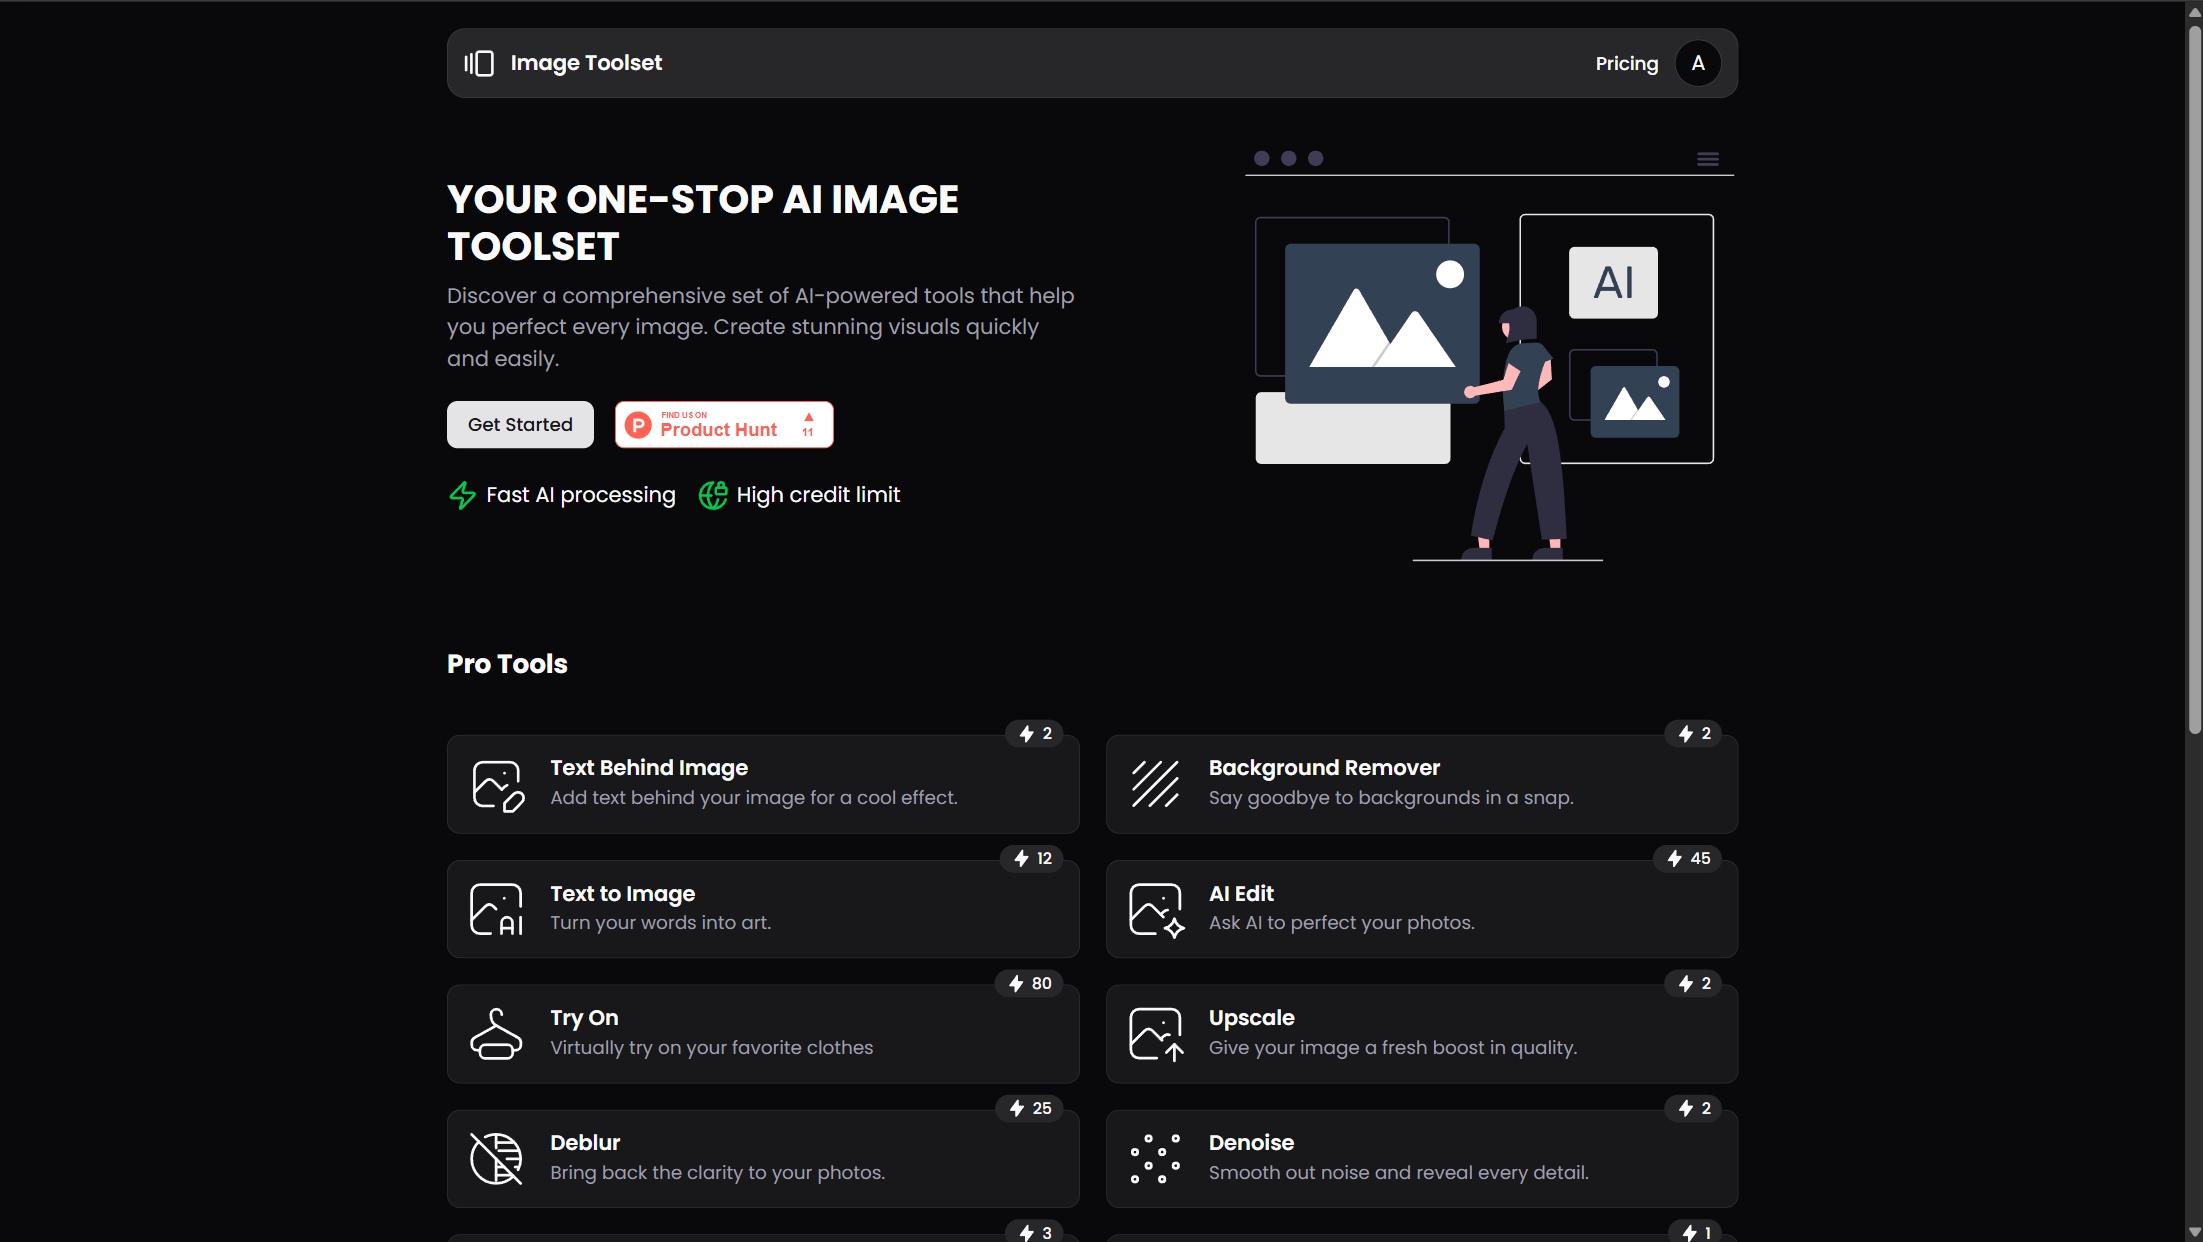Click the AI tile in hero illustration
Image resolution: width=2203 pixels, height=1242 pixels.
[1613, 283]
